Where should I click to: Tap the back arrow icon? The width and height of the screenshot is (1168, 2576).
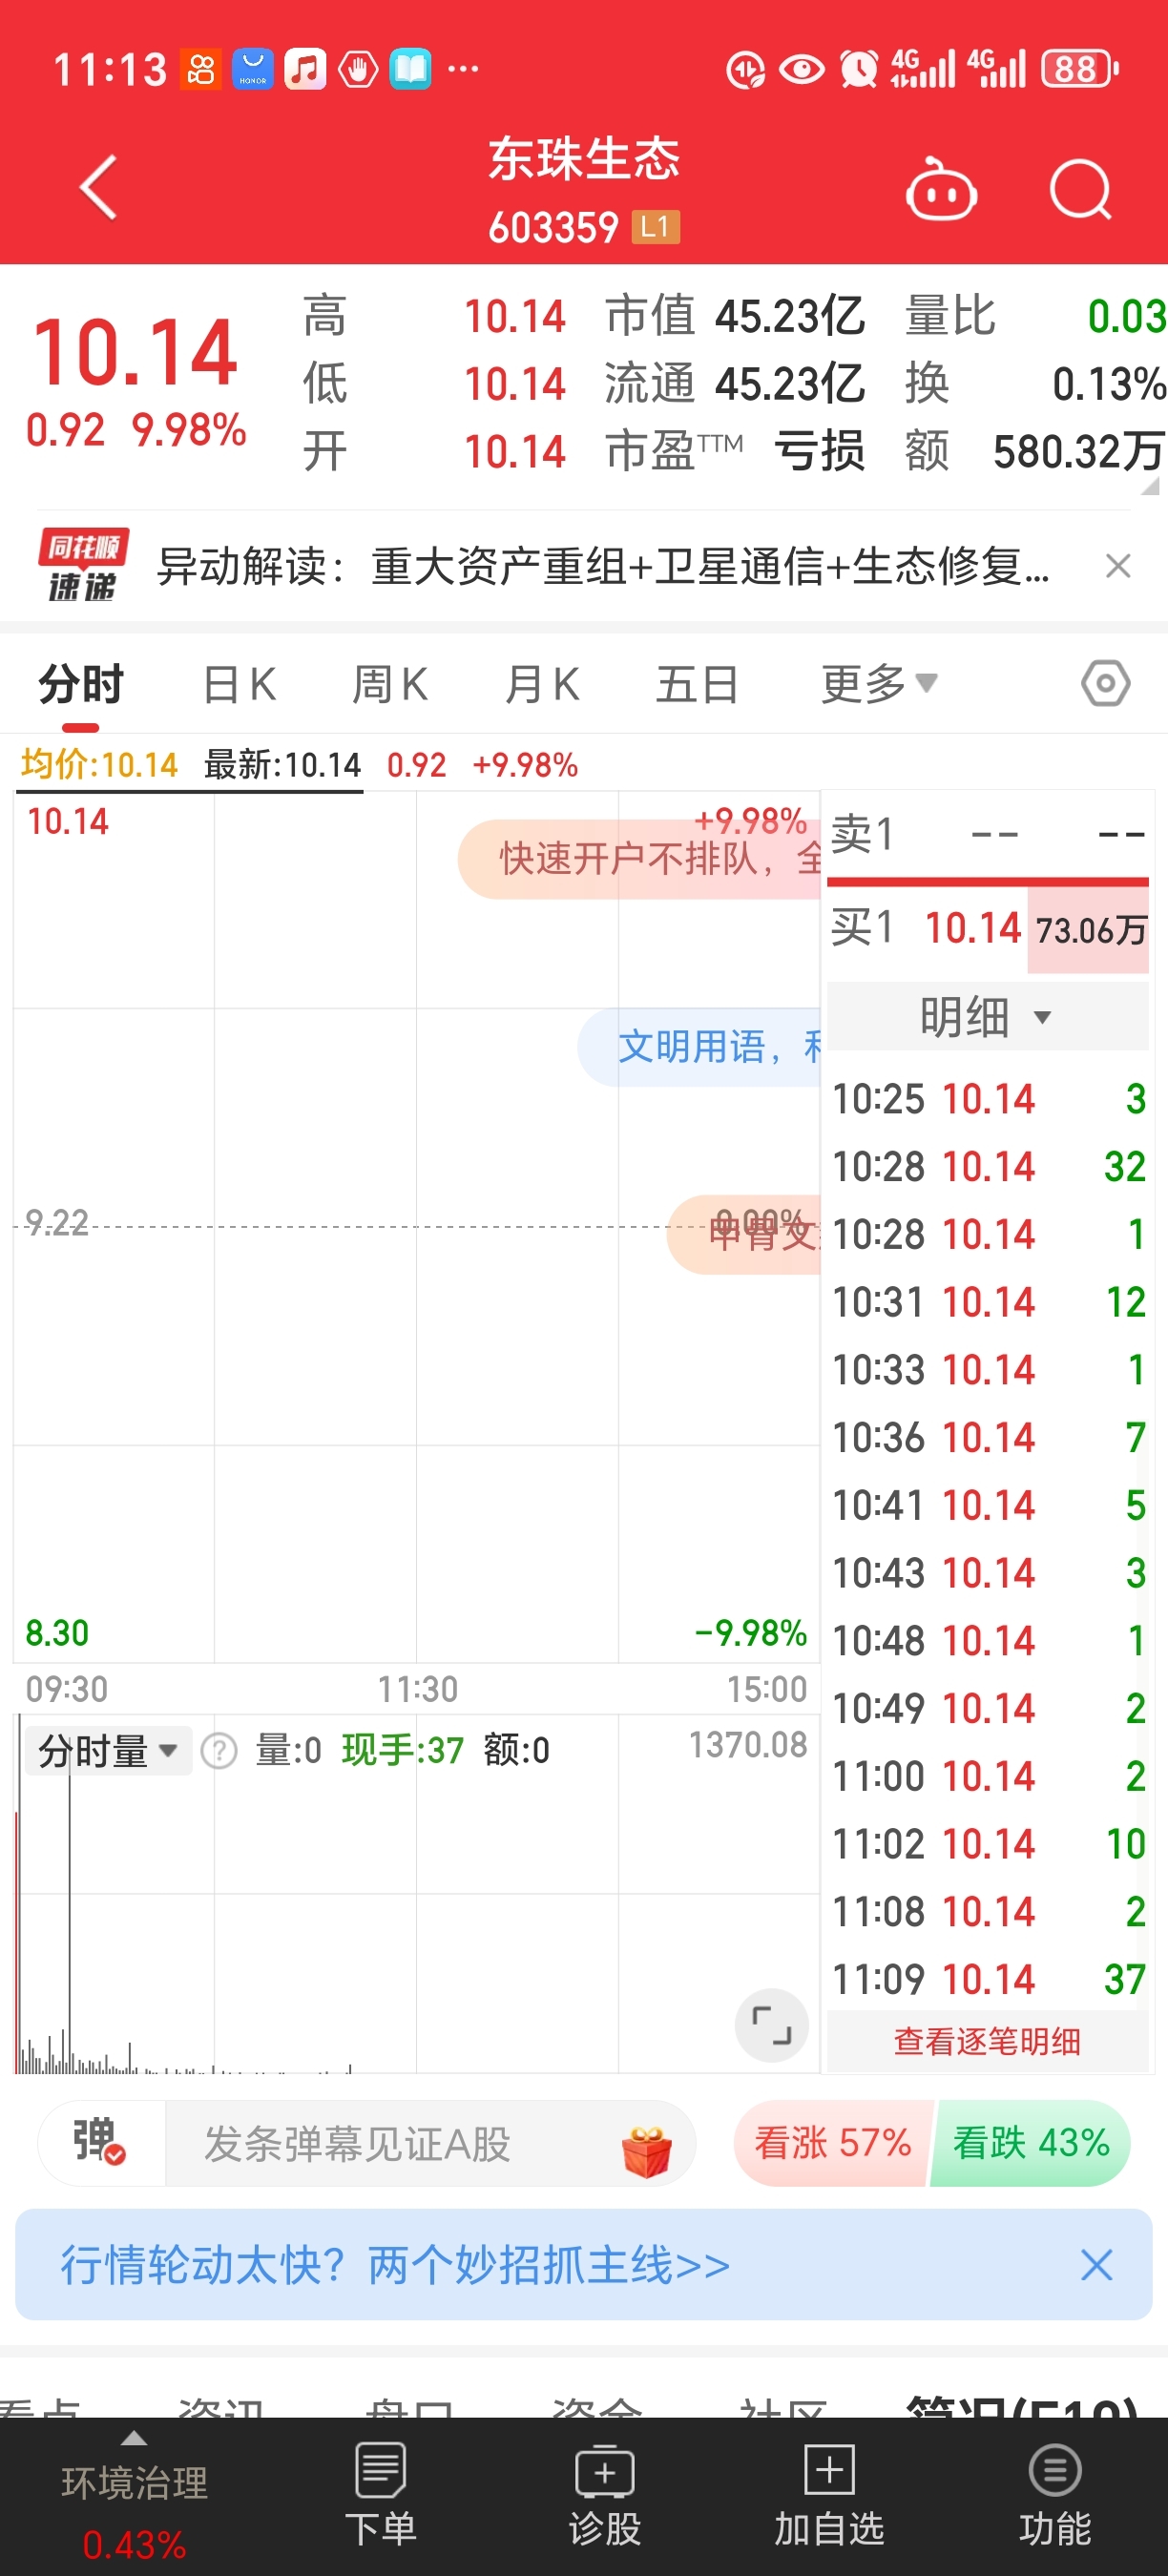[x=98, y=187]
